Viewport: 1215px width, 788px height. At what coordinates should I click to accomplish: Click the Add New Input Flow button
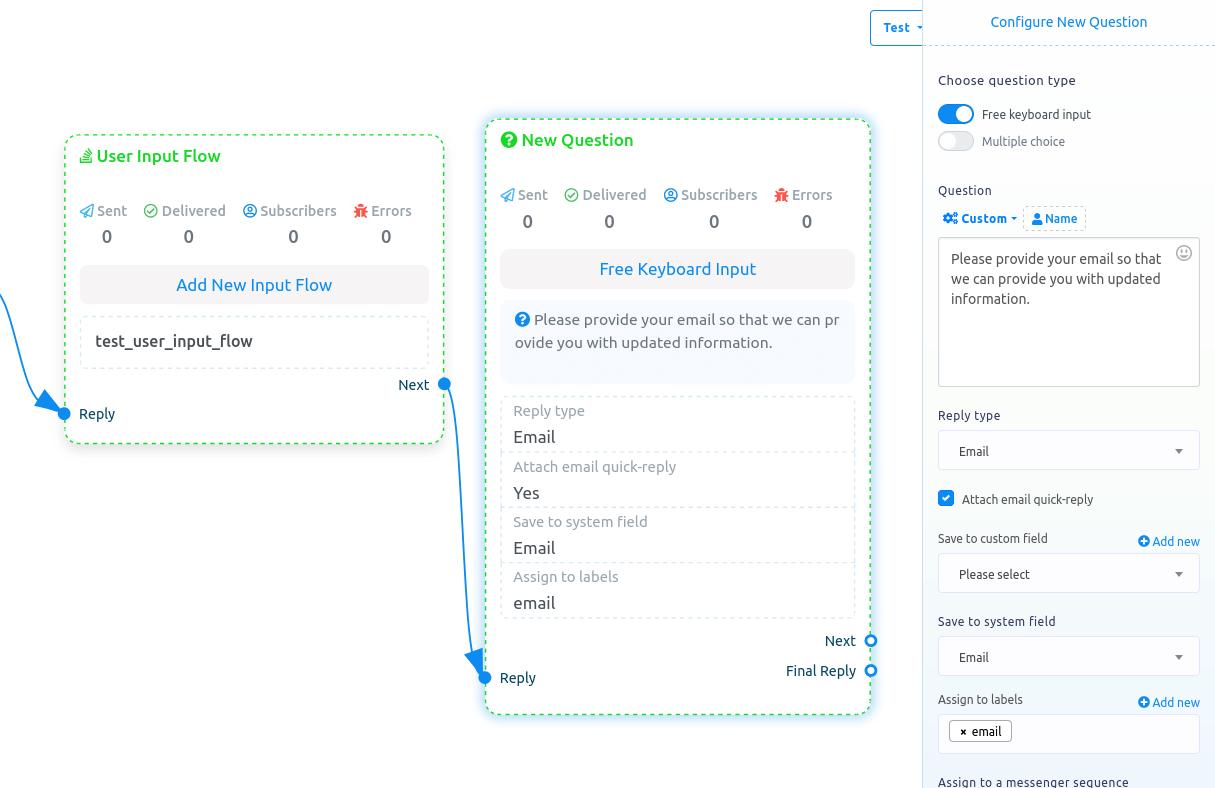(254, 285)
